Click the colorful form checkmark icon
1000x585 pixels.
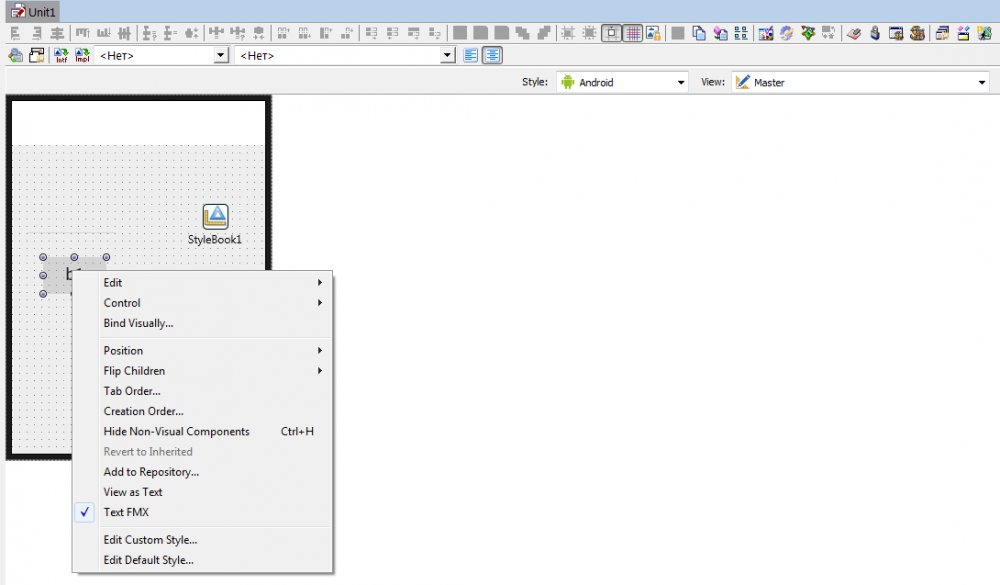coord(766,33)
